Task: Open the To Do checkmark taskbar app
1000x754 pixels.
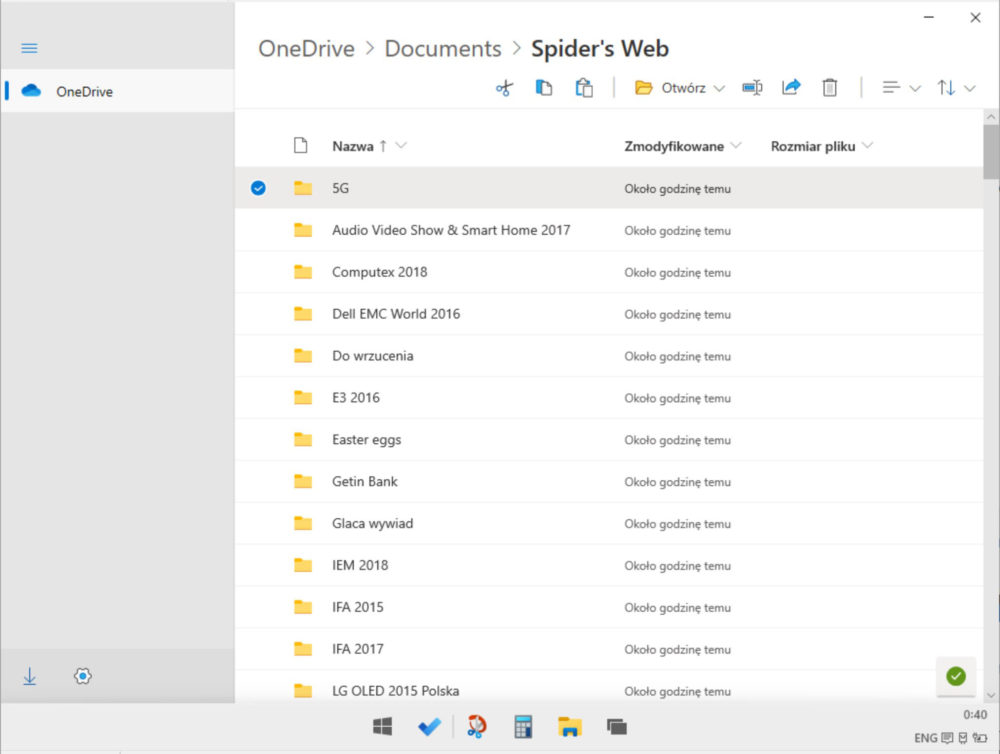Action: tap(429, 727)
